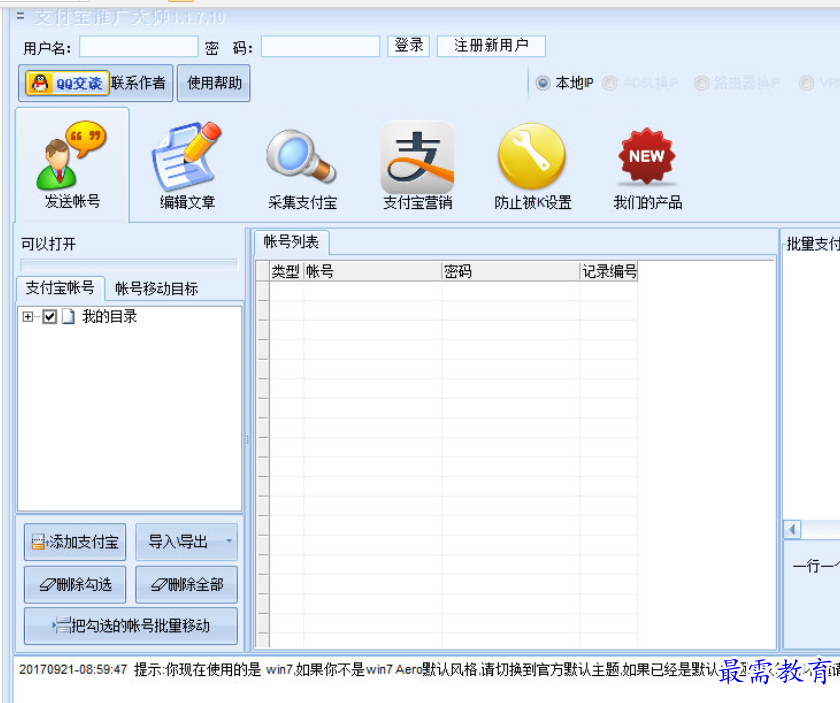Open the 编辑文章 edit article tool
This screenshot has height=703, width=840.
coord(187,166)
